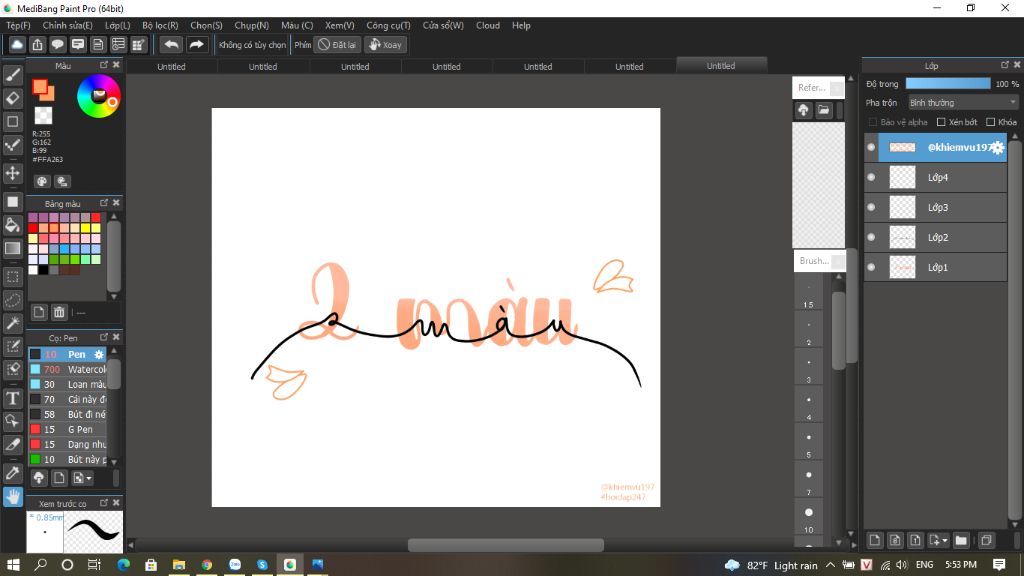1024x576 pixels.
Task: Select the Gradient tool
Action: click(12, 248)
